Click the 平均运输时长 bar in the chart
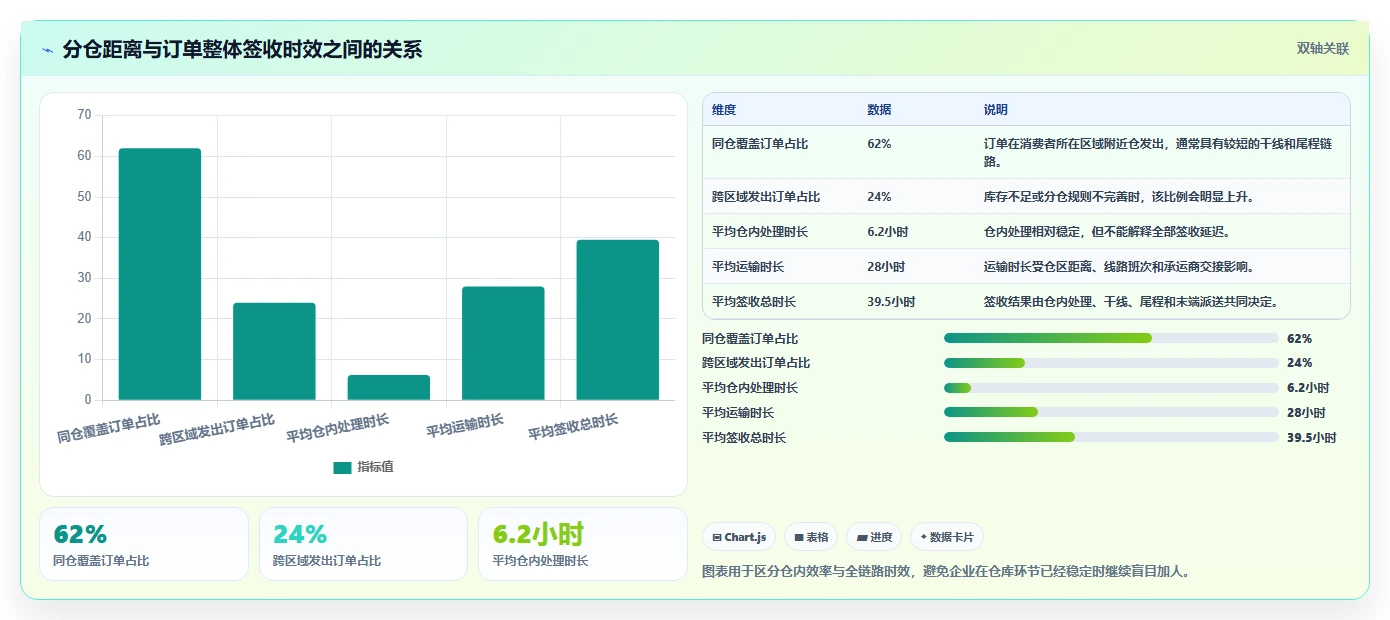Image resolution: width=1390 pixels, height=620 pixels. pyautogui.click(x=503, y=343)
